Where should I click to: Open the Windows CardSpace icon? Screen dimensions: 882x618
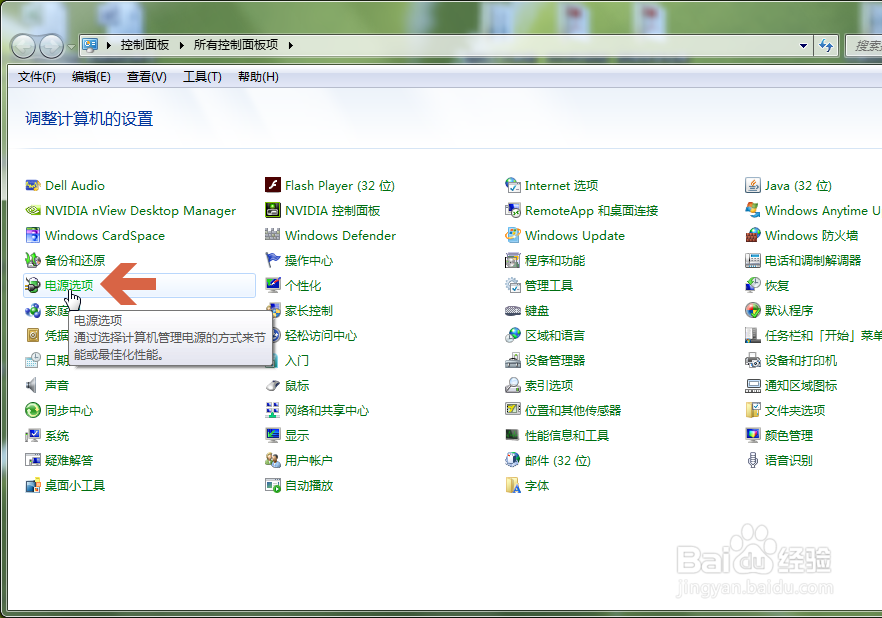[33, 235]
